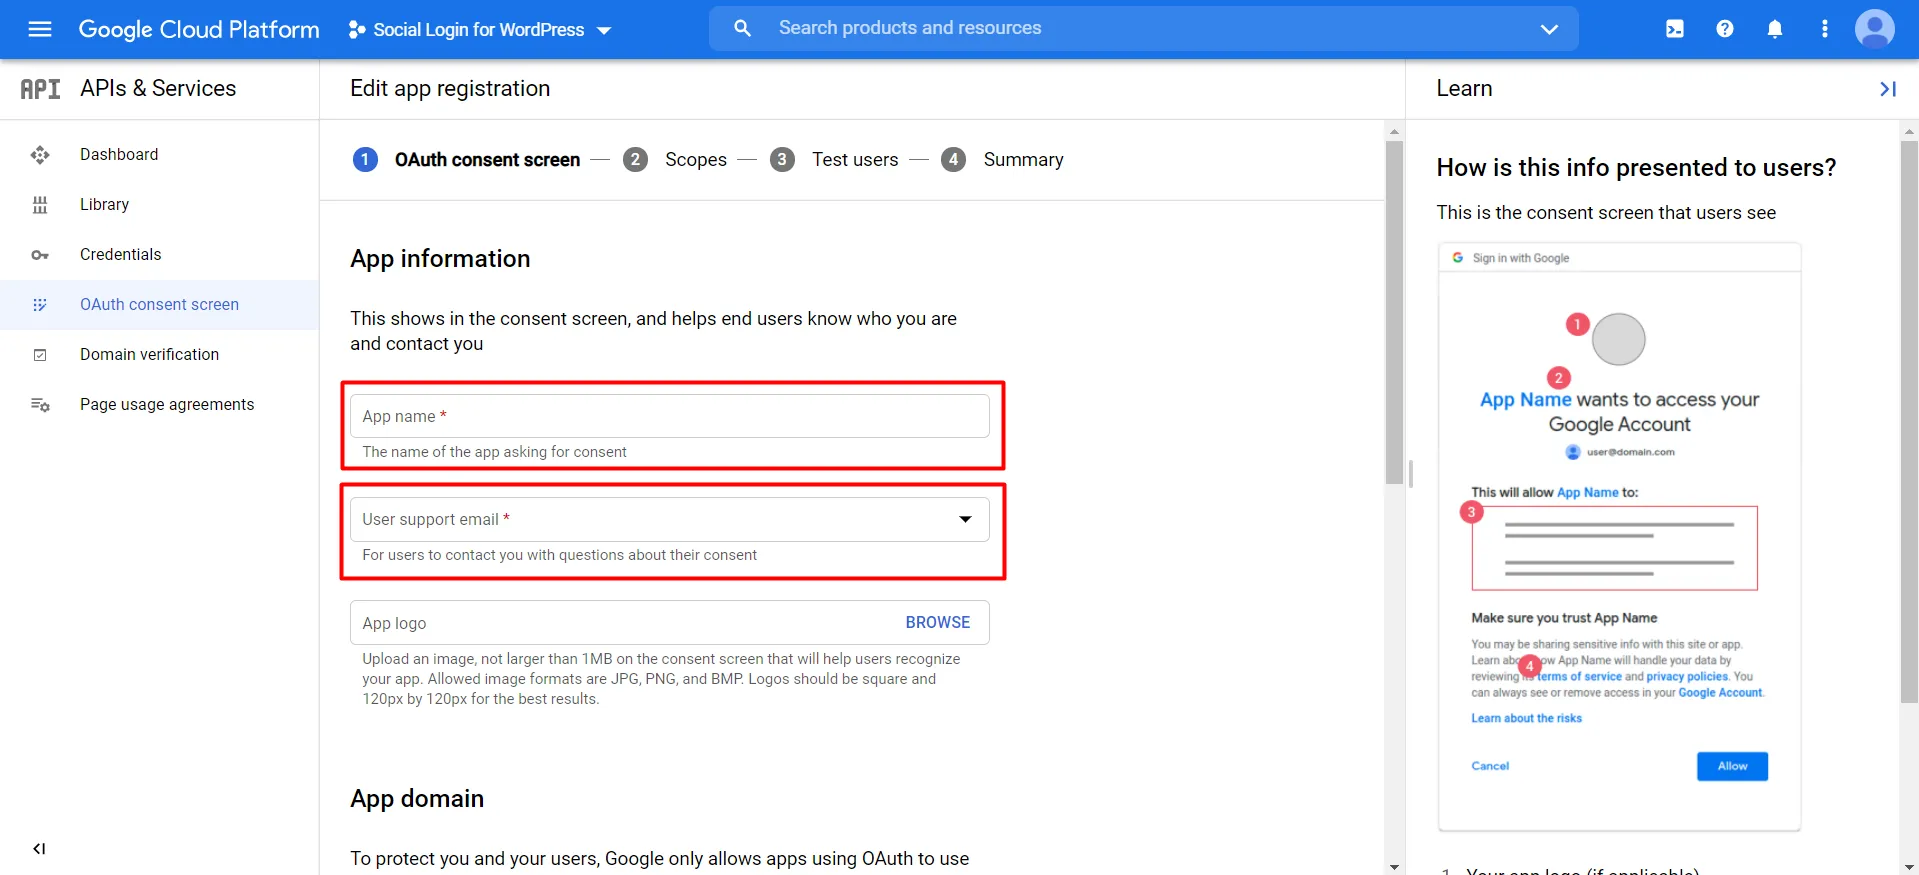1919x875 pixels.
Task: Click the OAuth consent screen sidebar icon
Action: pos(40,305)
